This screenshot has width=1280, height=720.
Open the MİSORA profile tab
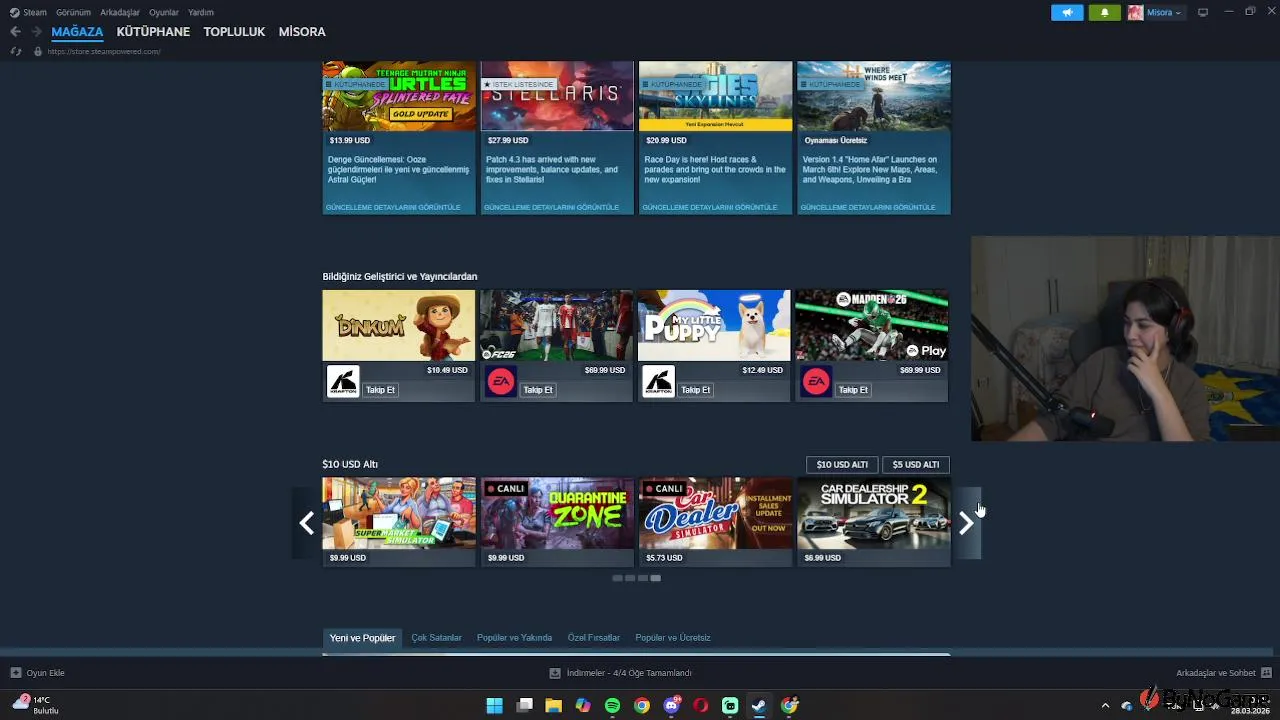click(x=302, y=32)
